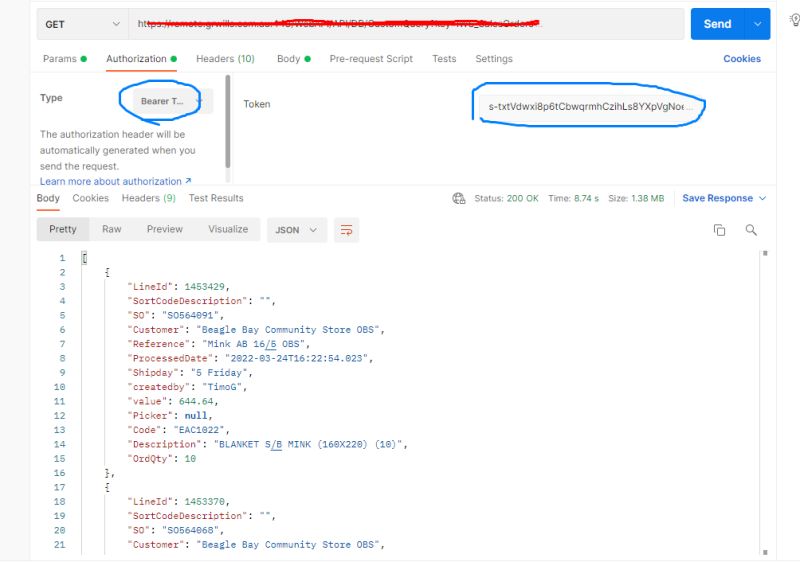Click the opening bracket on line 1

tap(84, 258)
